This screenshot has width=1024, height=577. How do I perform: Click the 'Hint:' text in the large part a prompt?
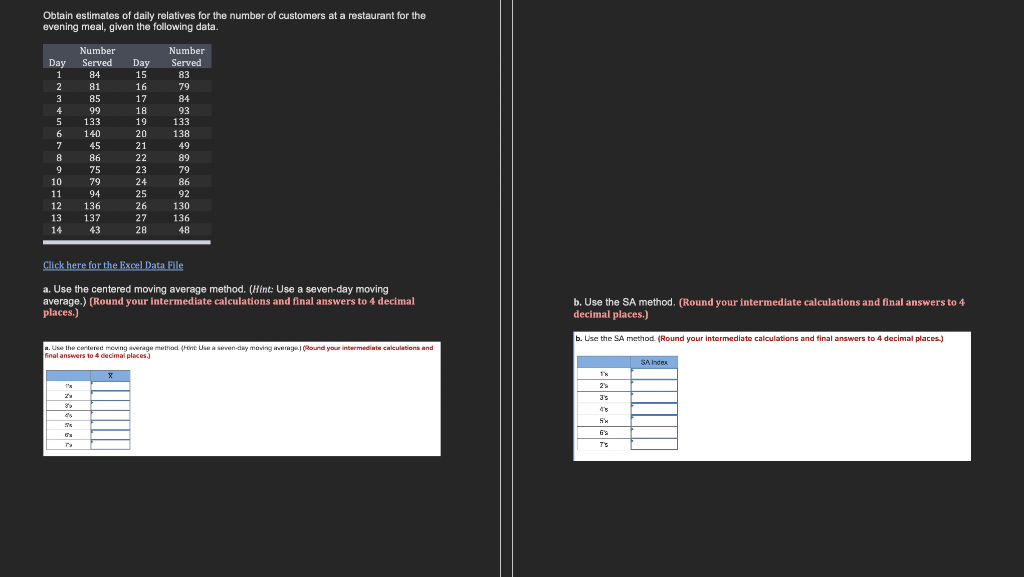[x=263, y=289]
